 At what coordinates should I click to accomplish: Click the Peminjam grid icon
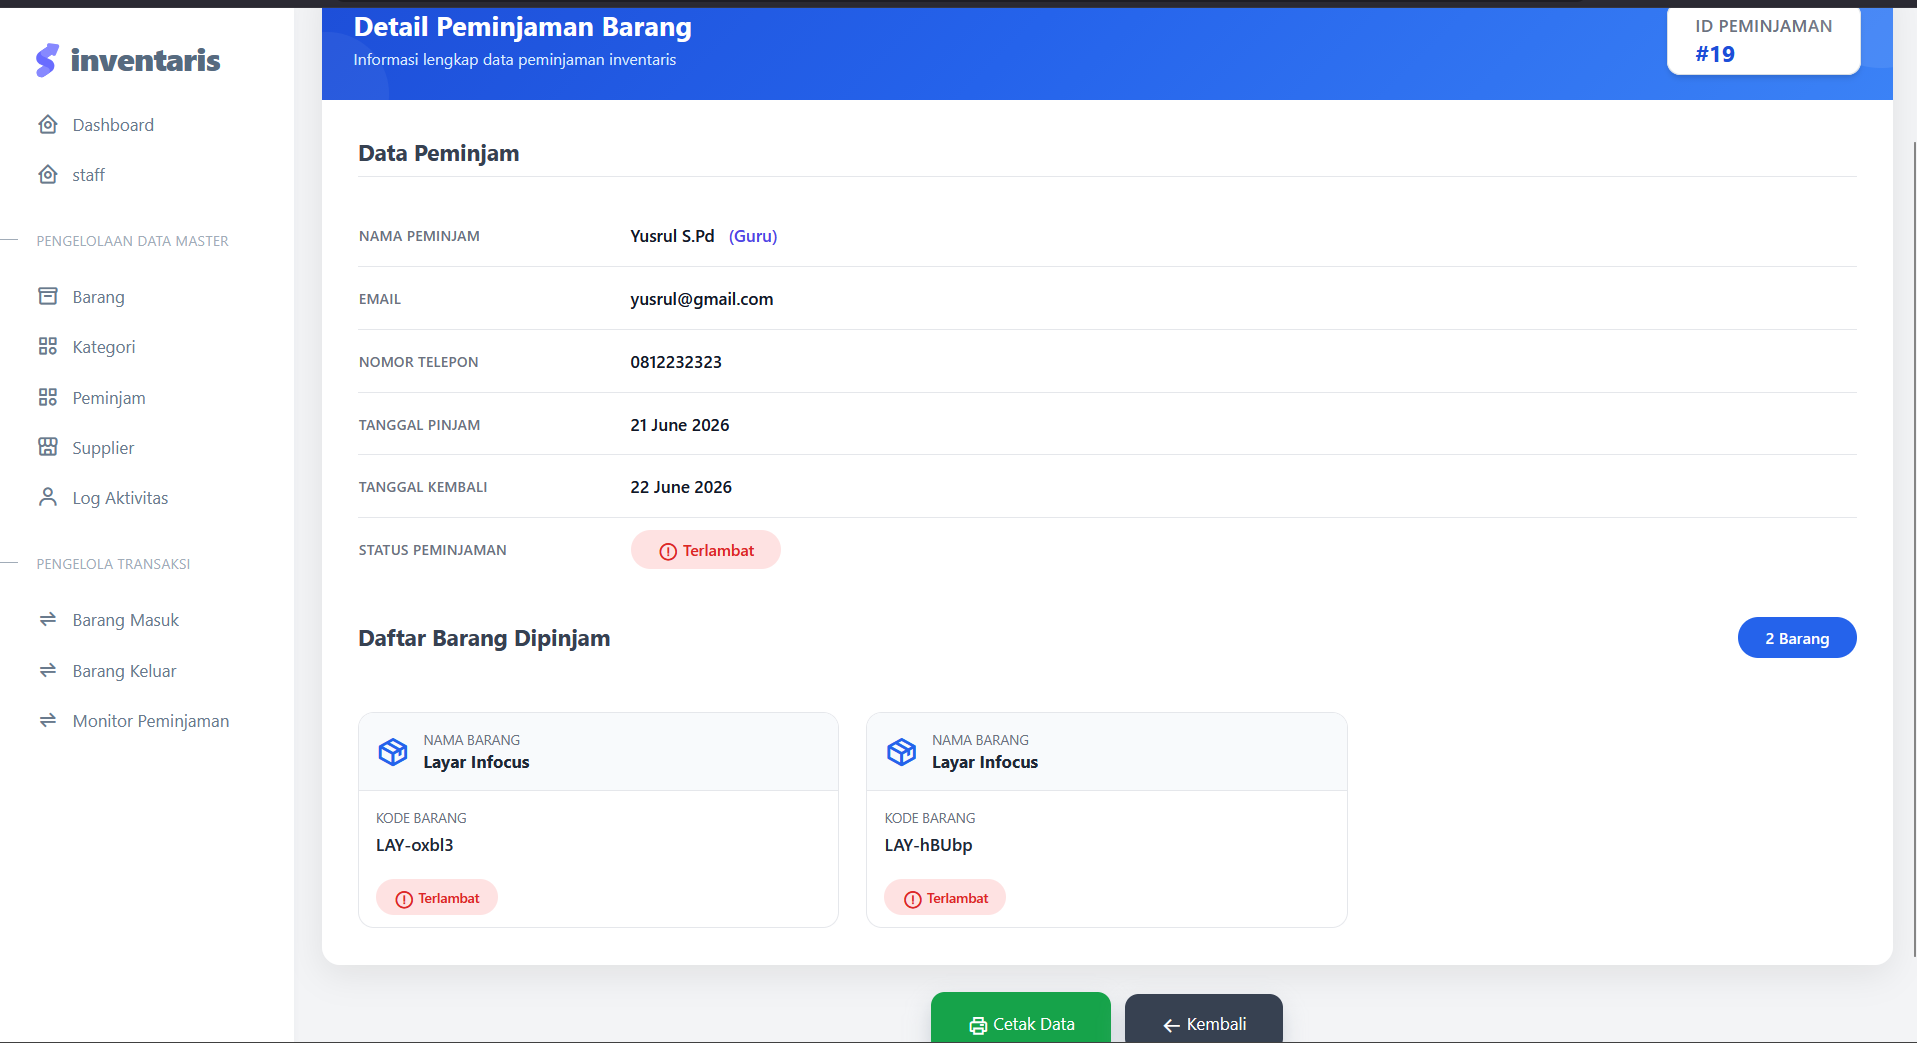pos(48,397)
